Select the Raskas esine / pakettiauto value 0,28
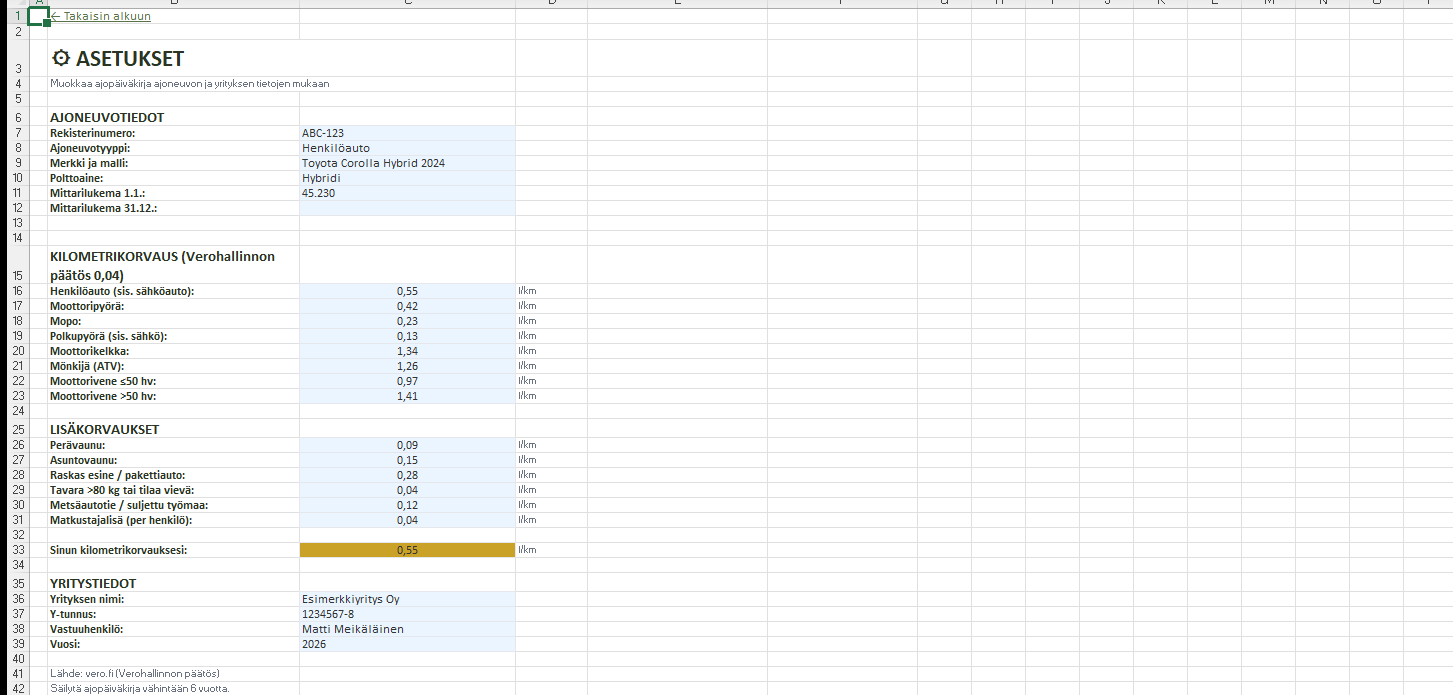The width and height of the screenshot is (1453, 695). point(406,475)
